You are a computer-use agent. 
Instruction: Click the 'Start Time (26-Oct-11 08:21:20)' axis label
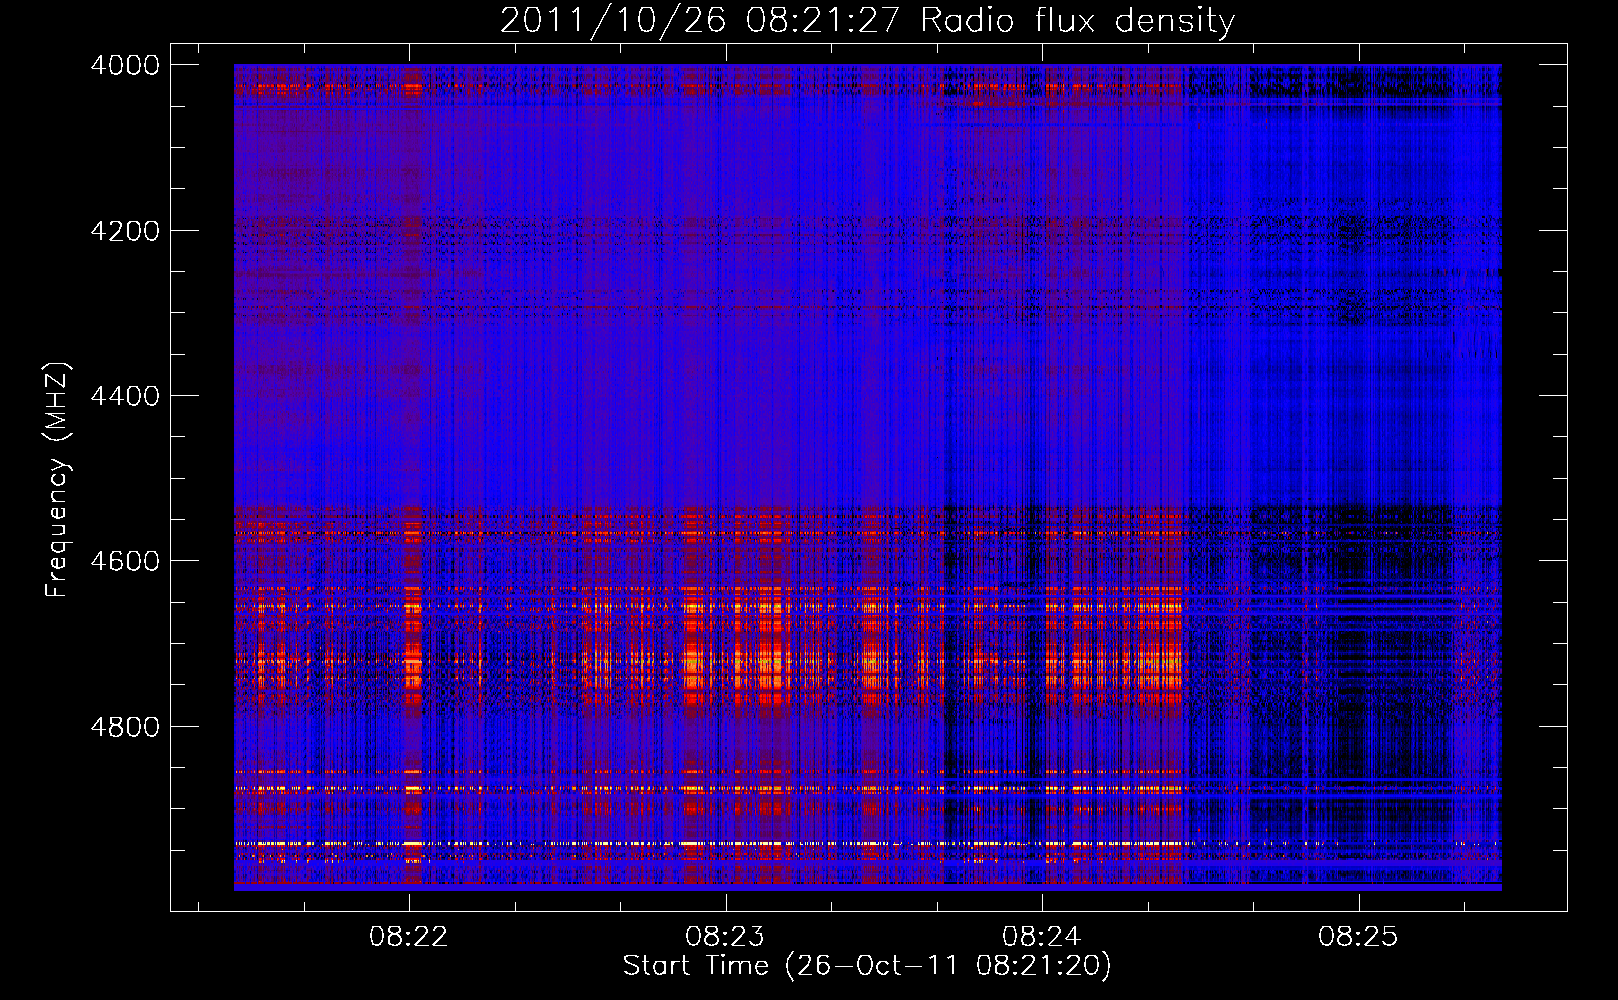(867, 966)
